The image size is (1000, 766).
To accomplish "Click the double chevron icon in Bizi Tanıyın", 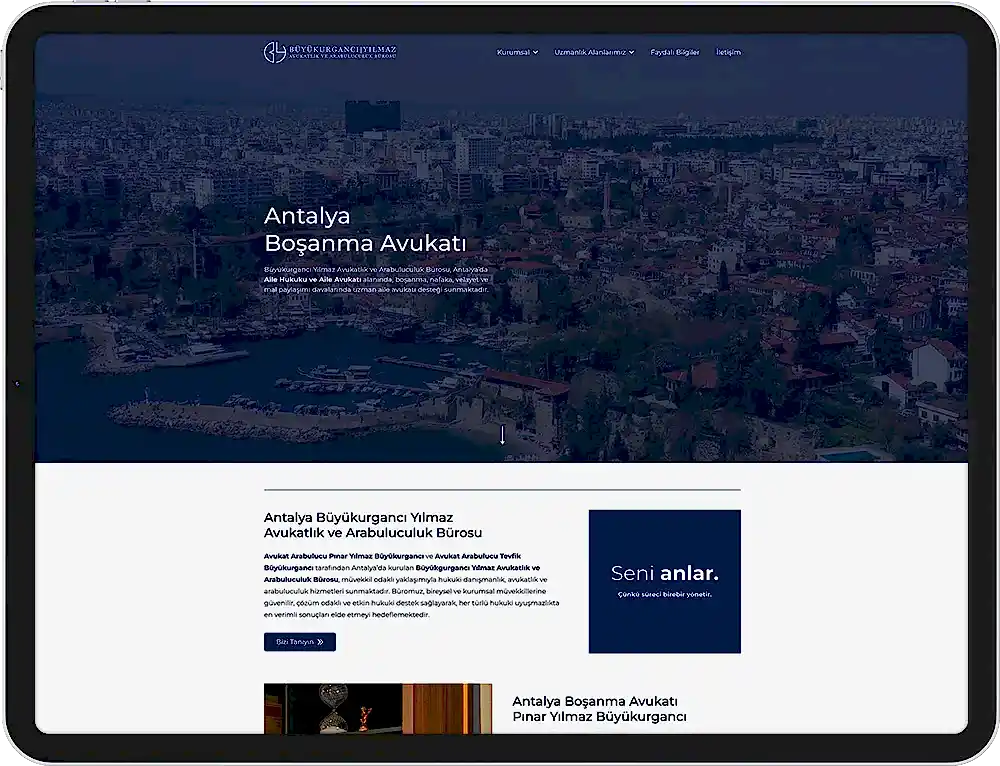I will coord(320,642).
